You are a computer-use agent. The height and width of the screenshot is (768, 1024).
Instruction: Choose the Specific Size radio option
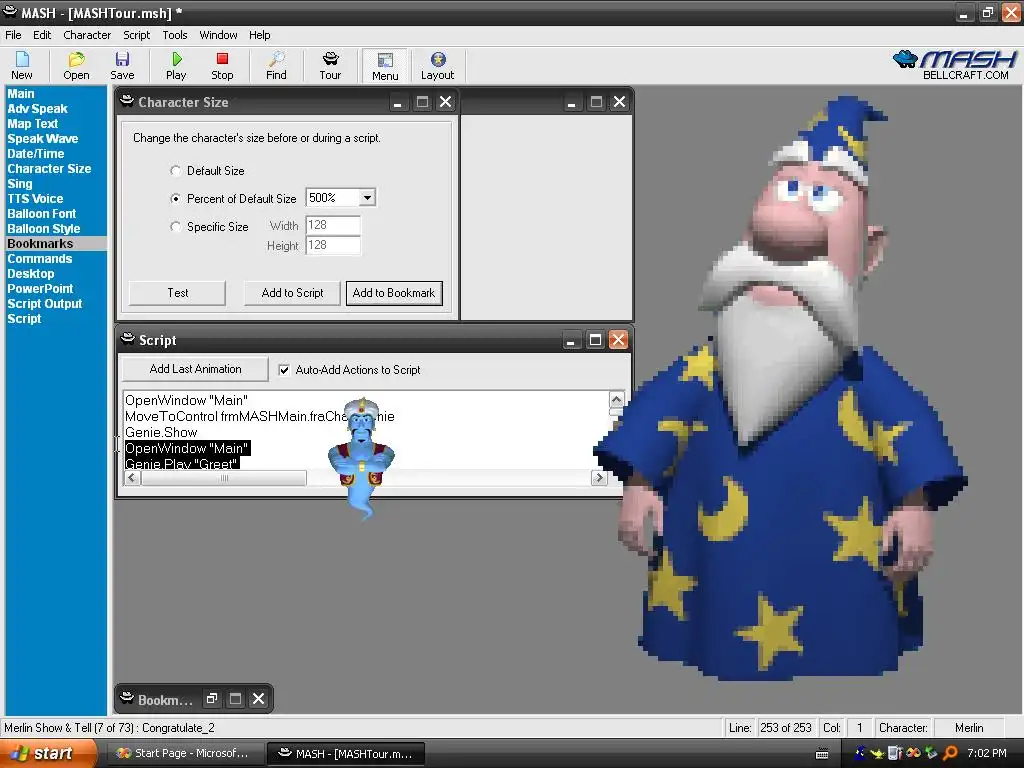175,227
